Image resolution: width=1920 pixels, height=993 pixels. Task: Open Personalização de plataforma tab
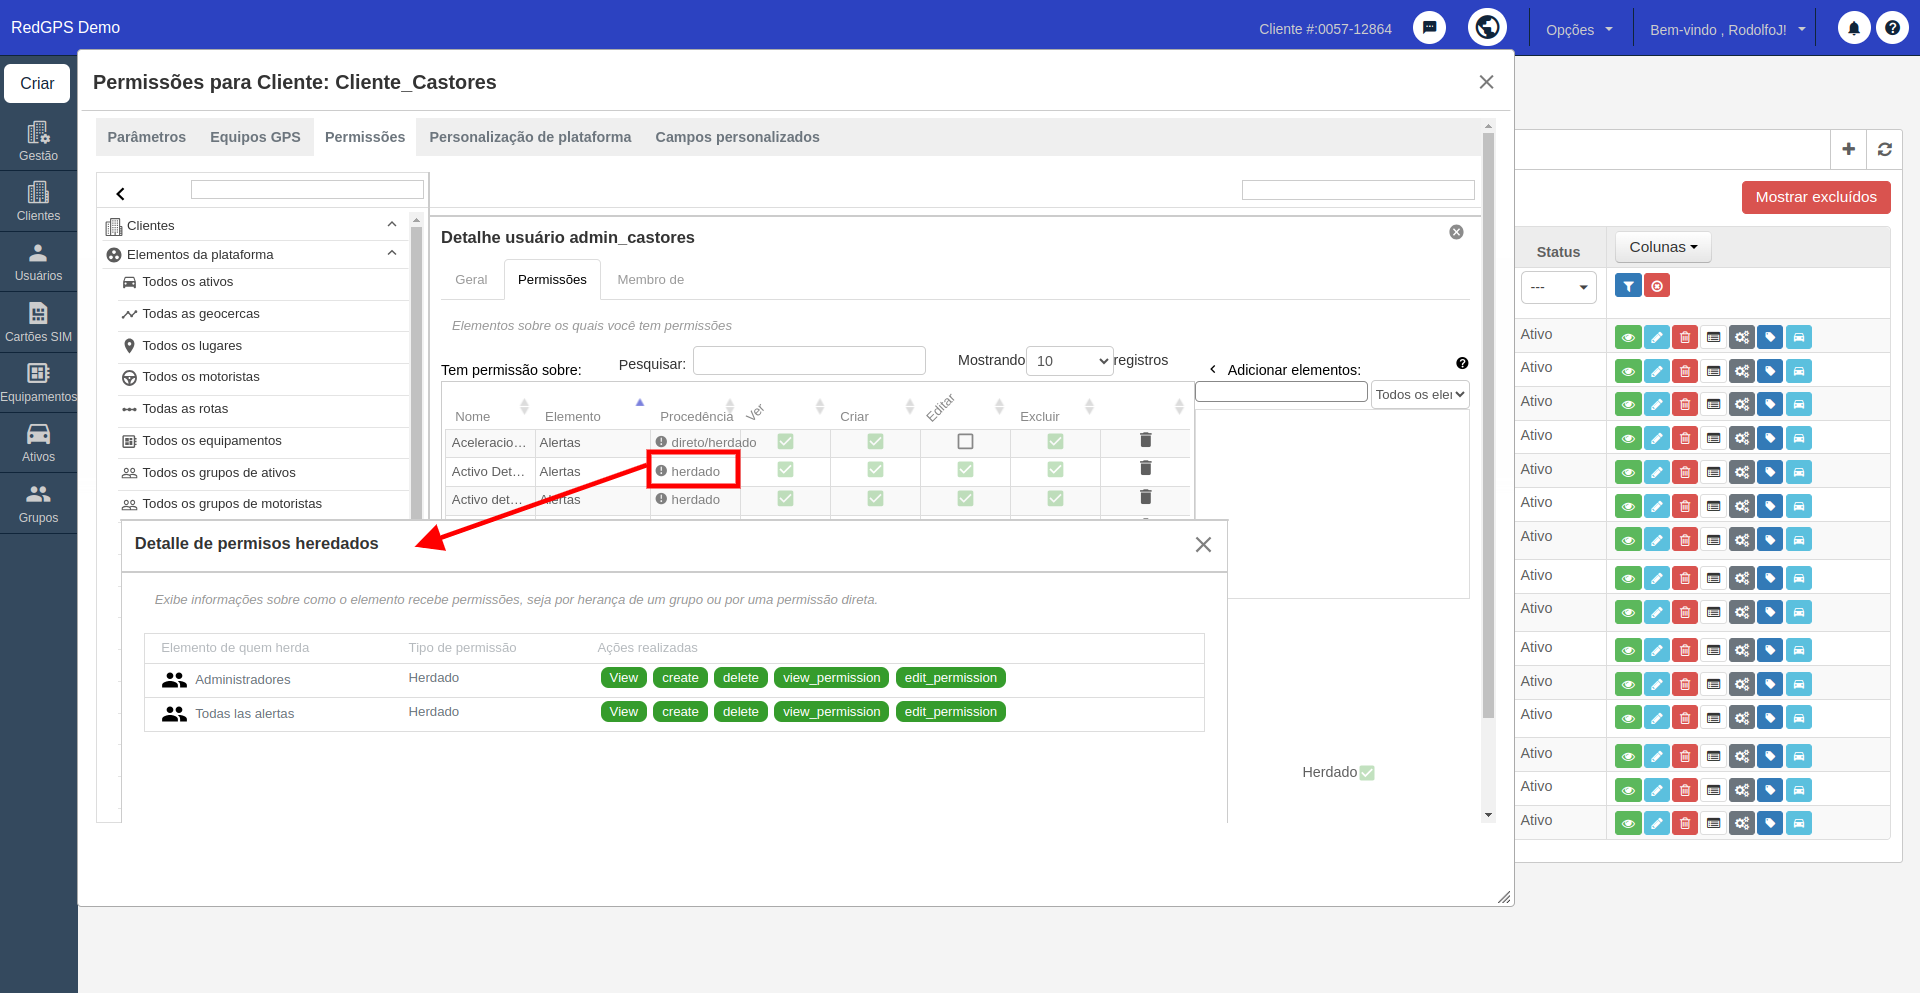[530, 137]
